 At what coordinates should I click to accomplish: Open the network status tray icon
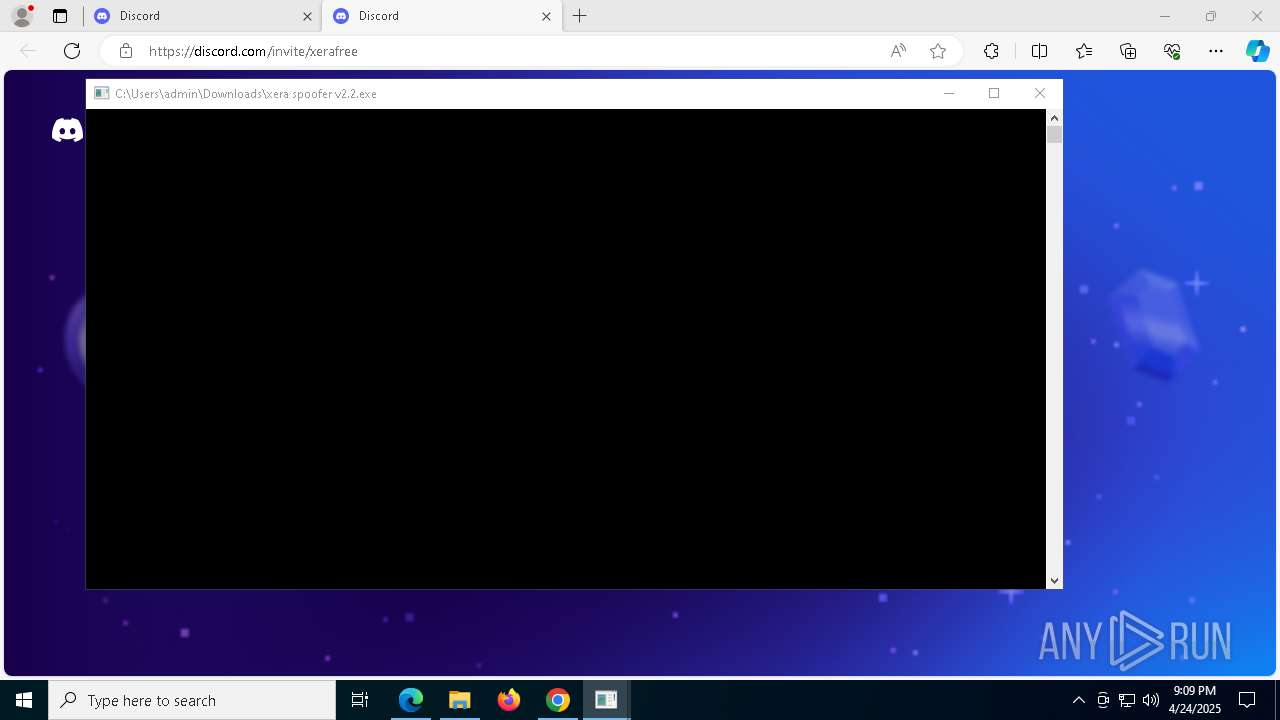(1127, 700)
